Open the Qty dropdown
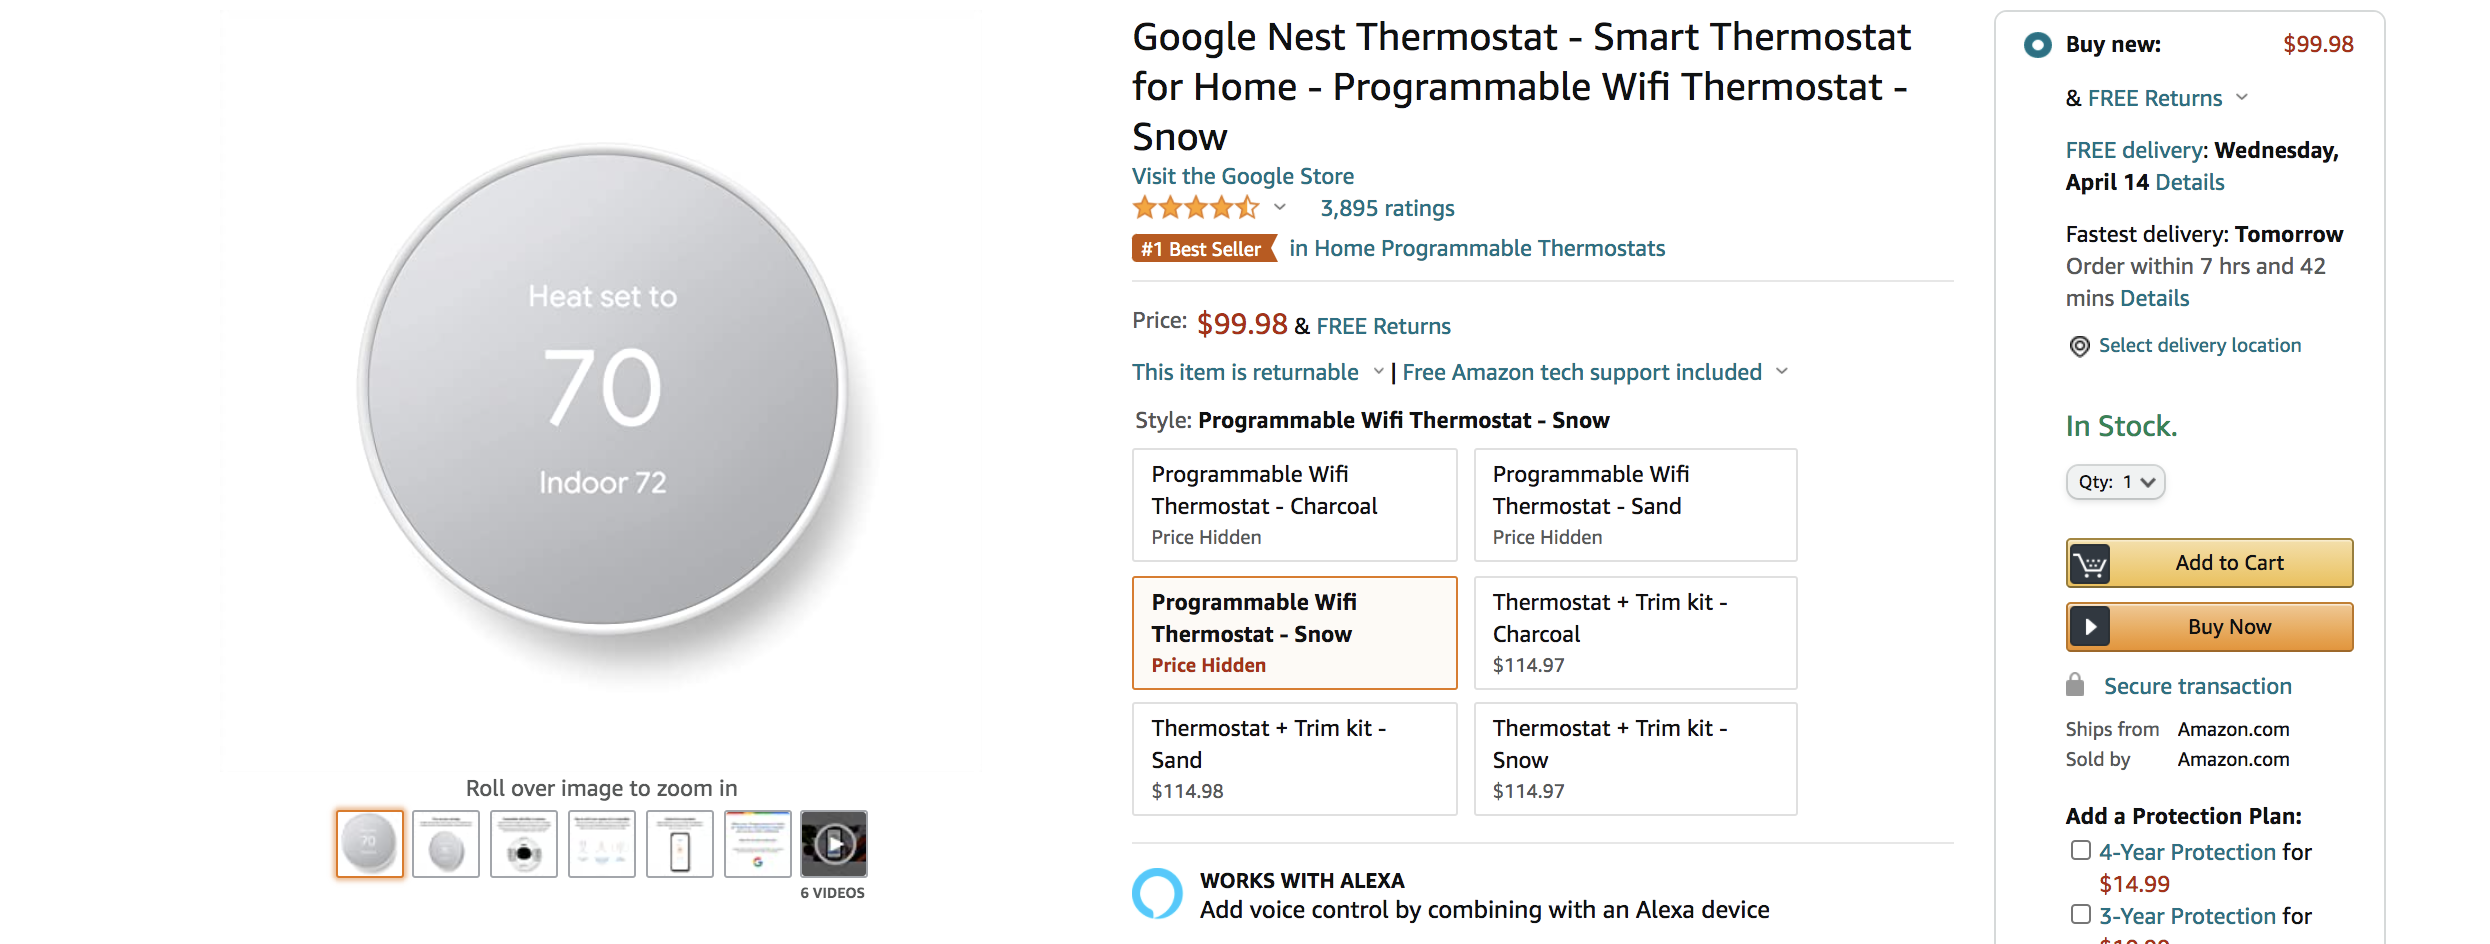The height and width of the screenshot is (944, 2490). pos(2115,482)
